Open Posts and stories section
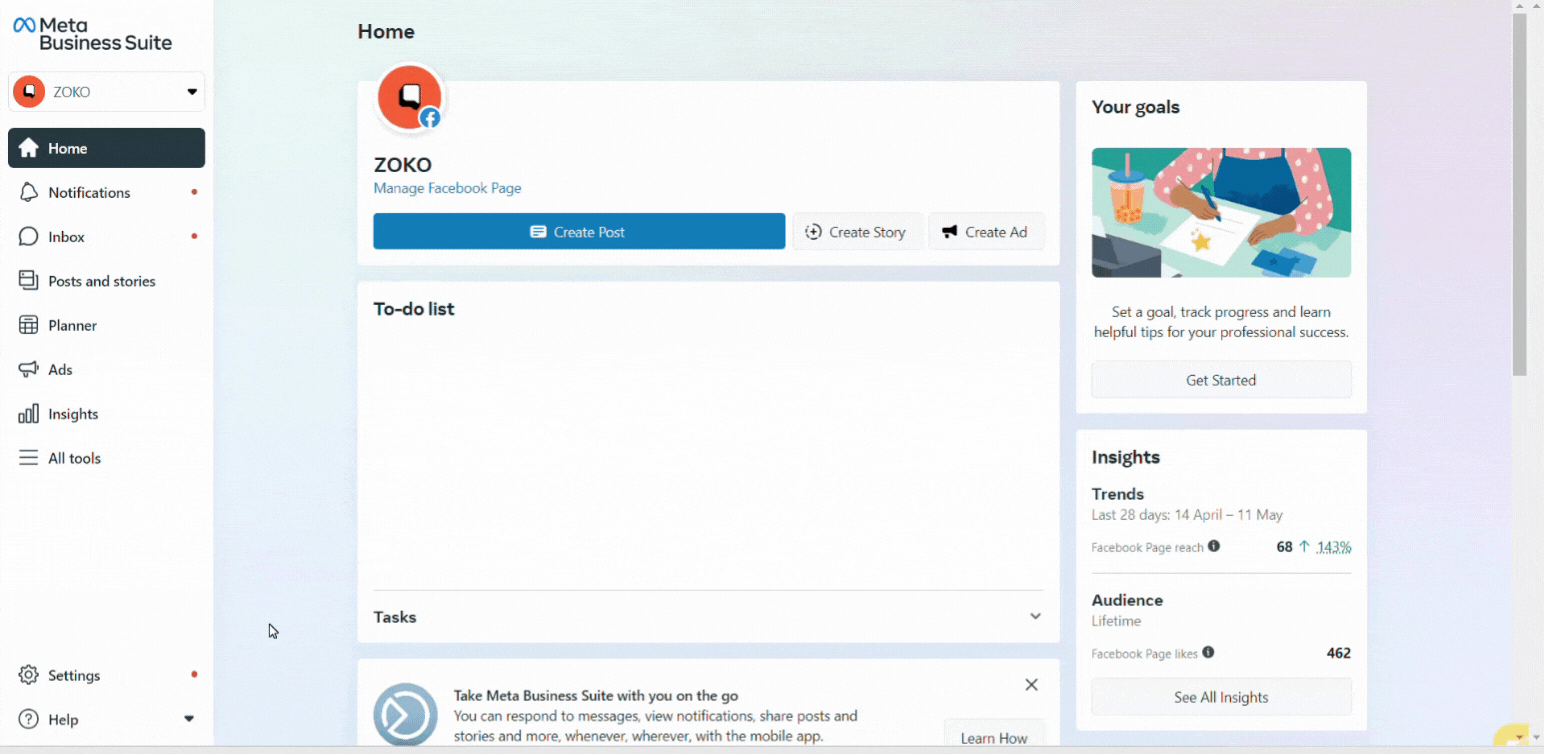Image resolution: width=1544 pixels, height=754 pixels. tap(106, 281)
